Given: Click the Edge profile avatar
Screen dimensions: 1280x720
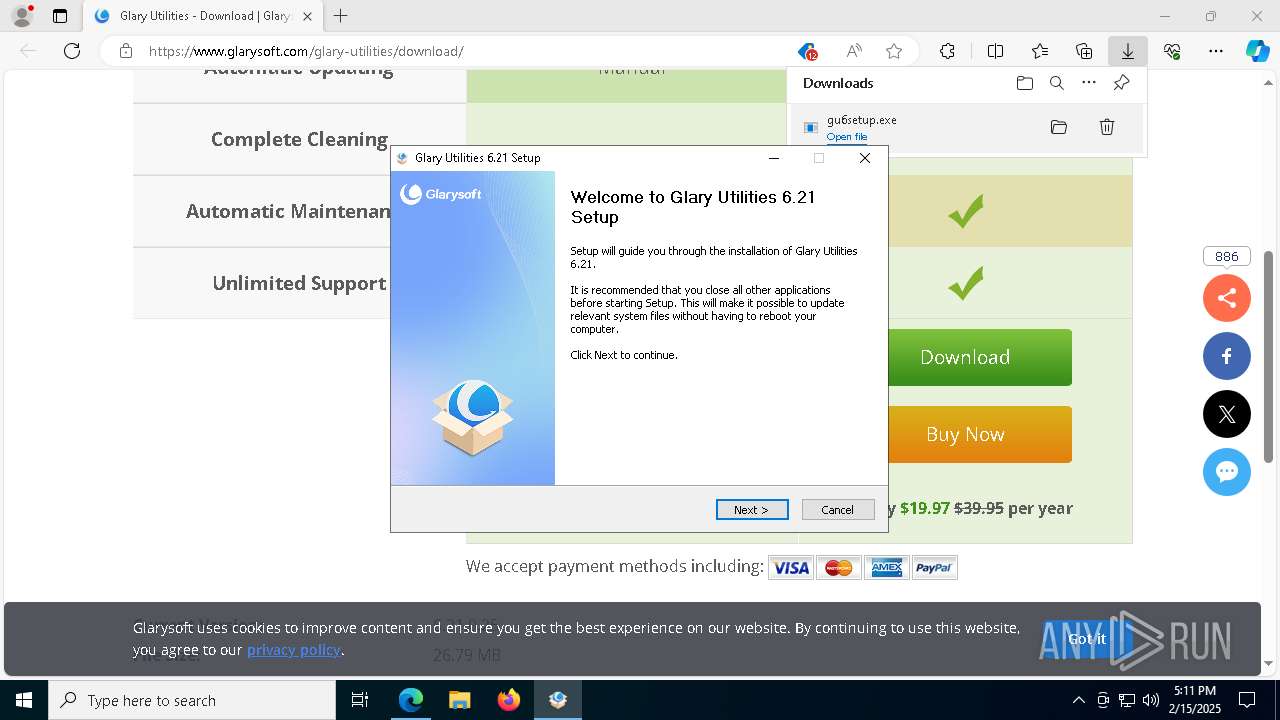Looking at the screenshot, I should tap(21, 16).
